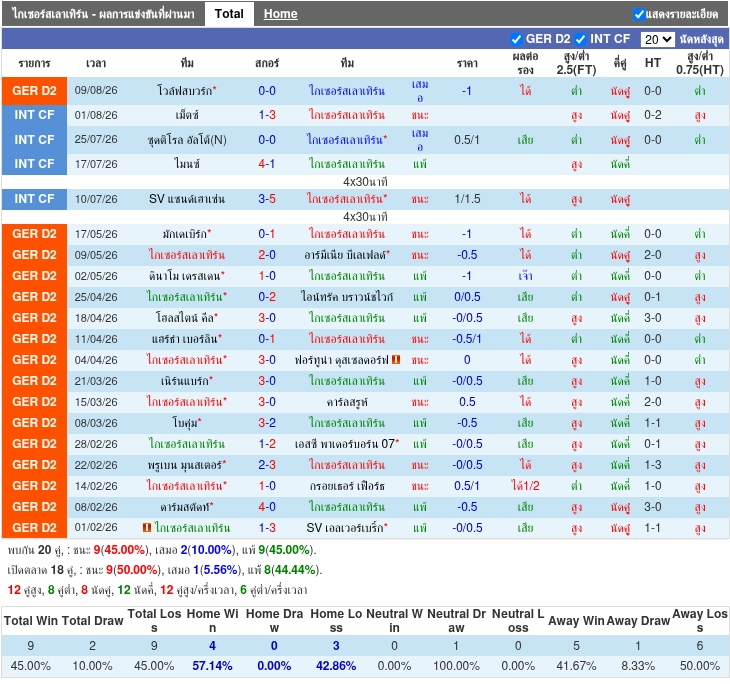730x684 pixels.
Task: Select away team ending 07 on 28/02/26
Action: point(347,444)
